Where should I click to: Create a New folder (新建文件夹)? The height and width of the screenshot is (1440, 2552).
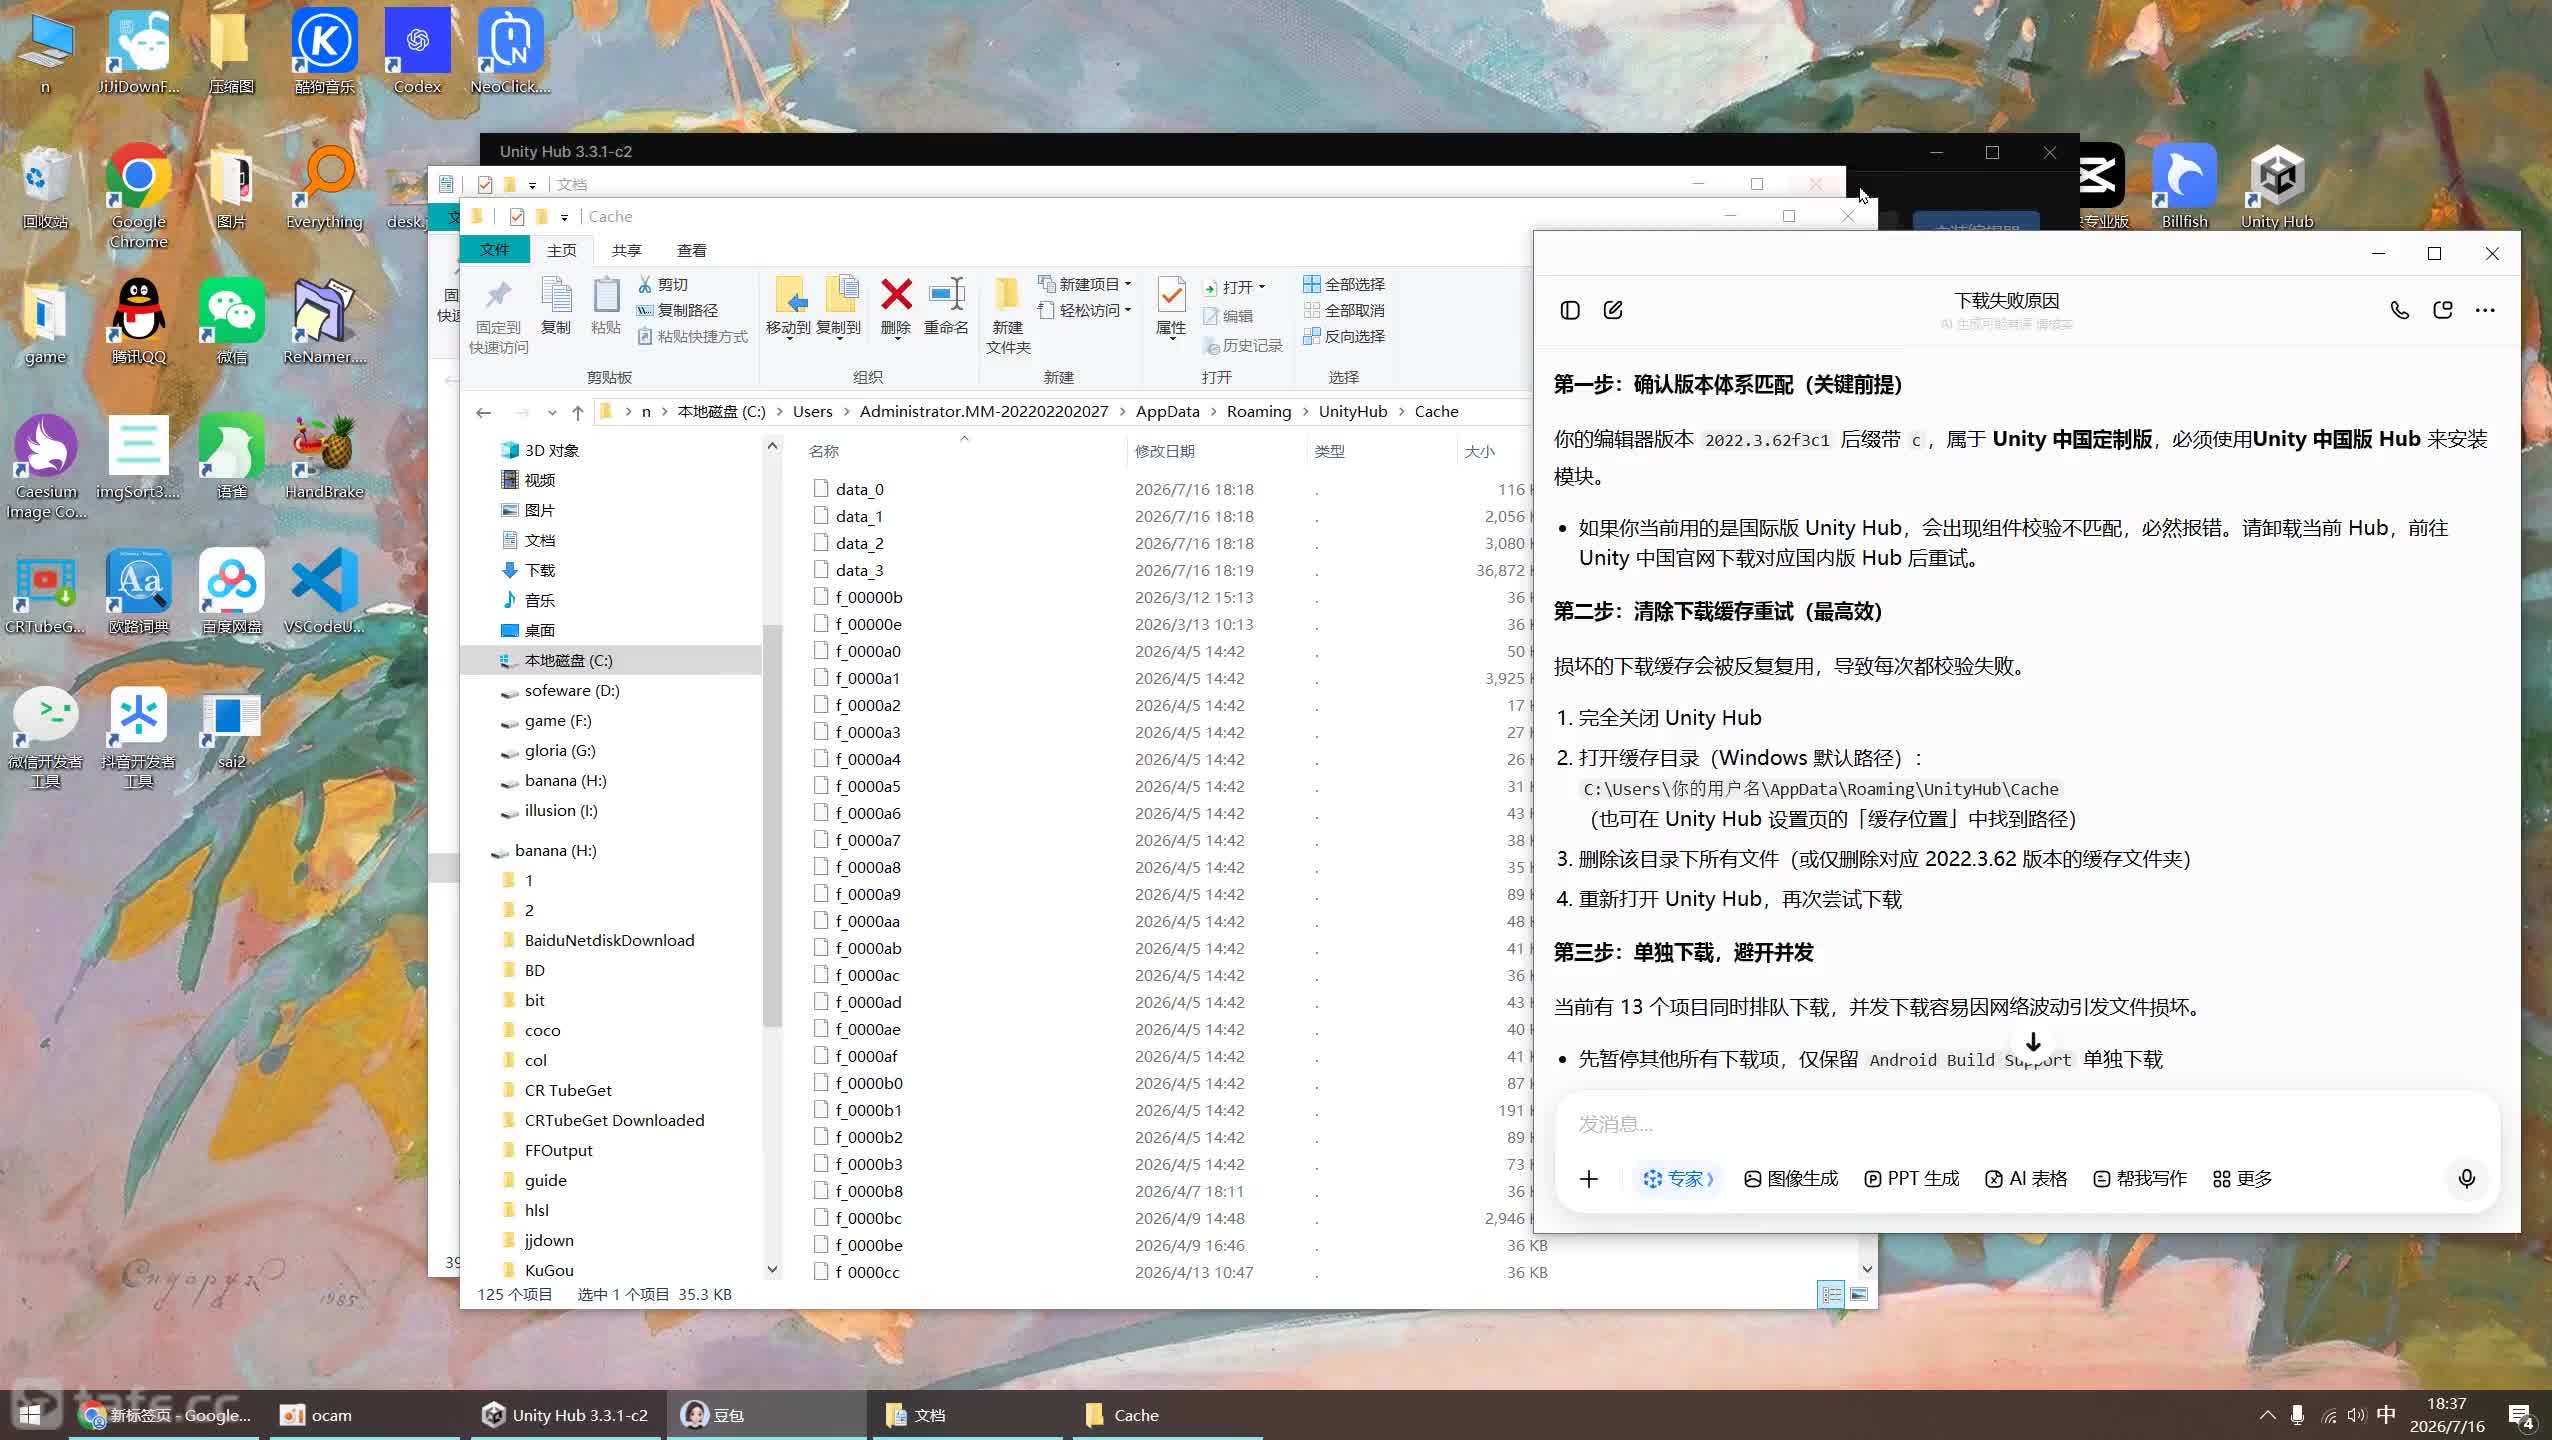coord(1008,316)
